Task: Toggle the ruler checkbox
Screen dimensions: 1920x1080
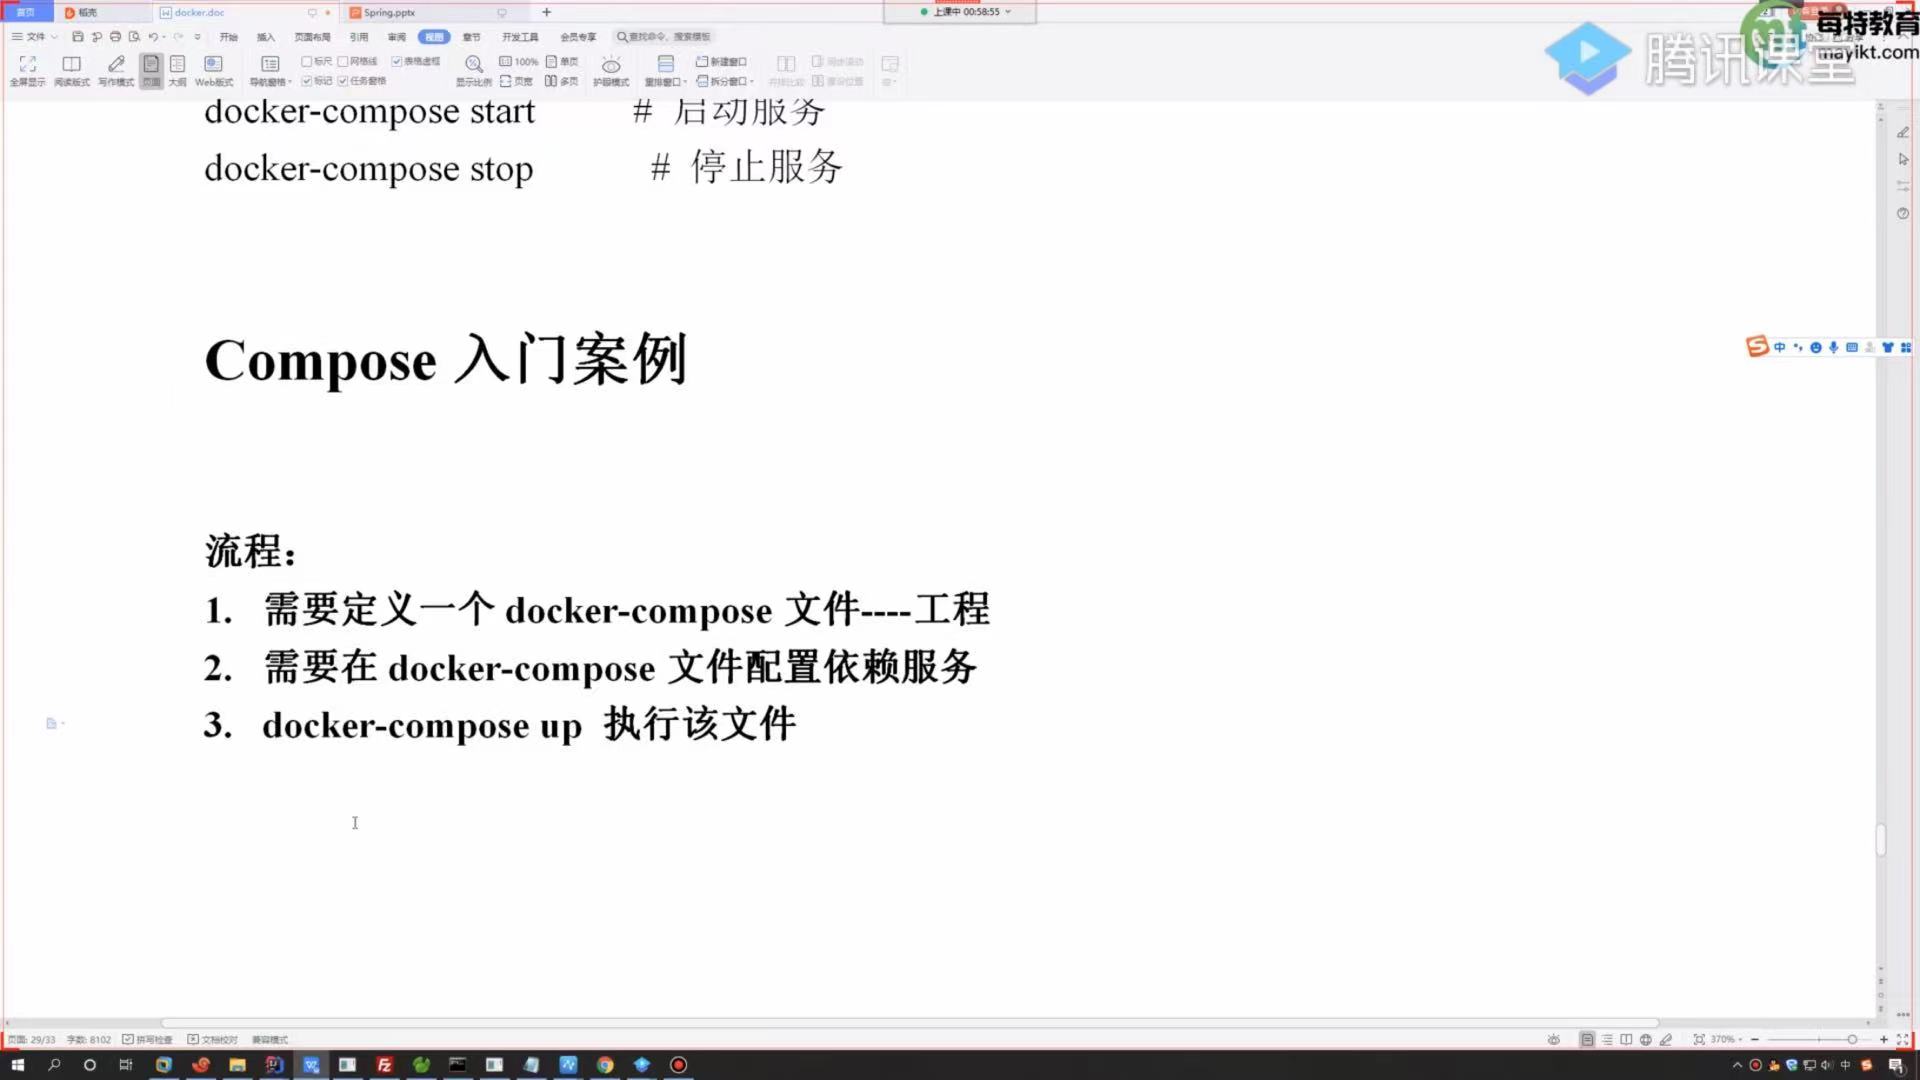Action: [x=307, y=62]
